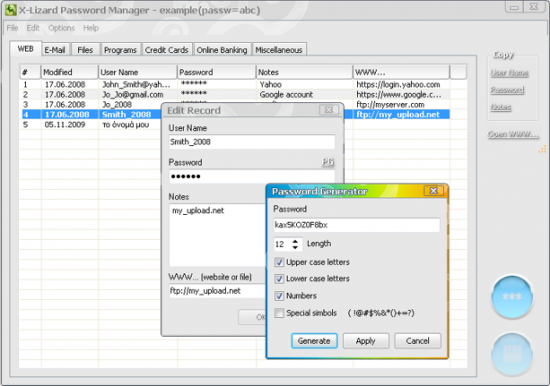Screen dimensions: 550x386
Task: Close the Edit Record dialog
Action: (329, 110)
